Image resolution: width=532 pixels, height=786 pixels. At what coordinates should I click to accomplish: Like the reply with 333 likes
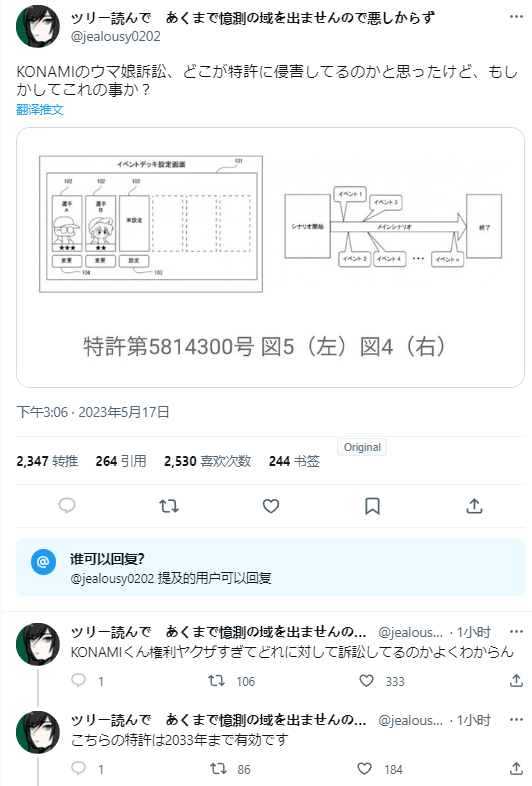(x=367, y=681)
